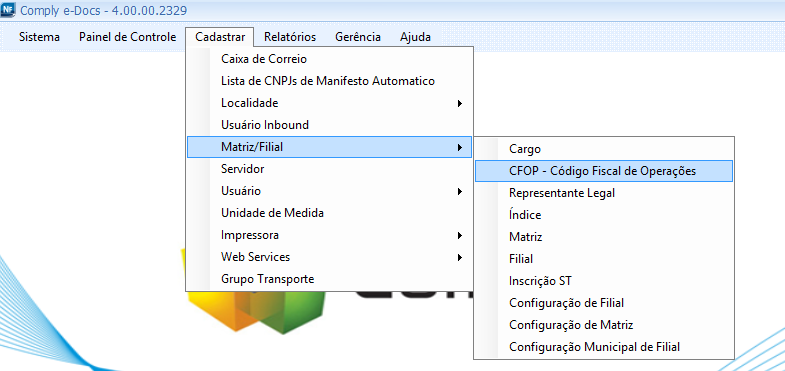Select Representante Legal in submenu

[603, 193]
